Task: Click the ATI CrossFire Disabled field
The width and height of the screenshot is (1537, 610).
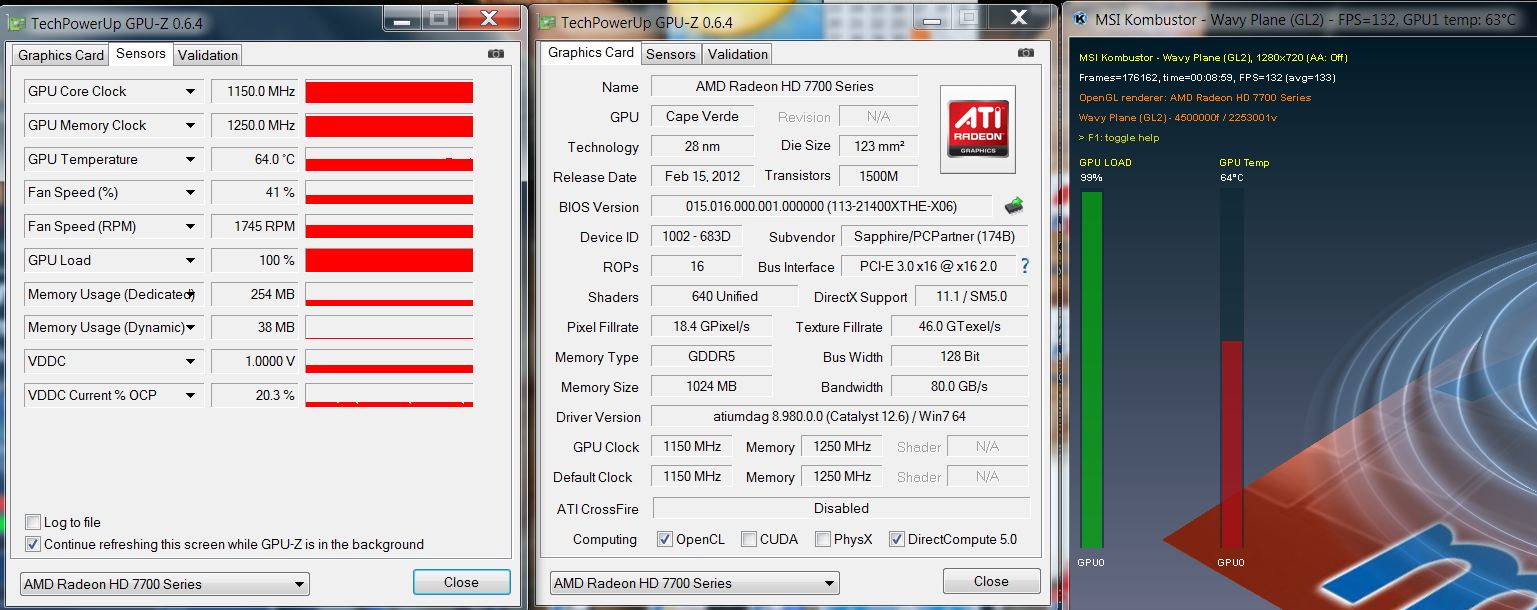Action: point(841,508)
